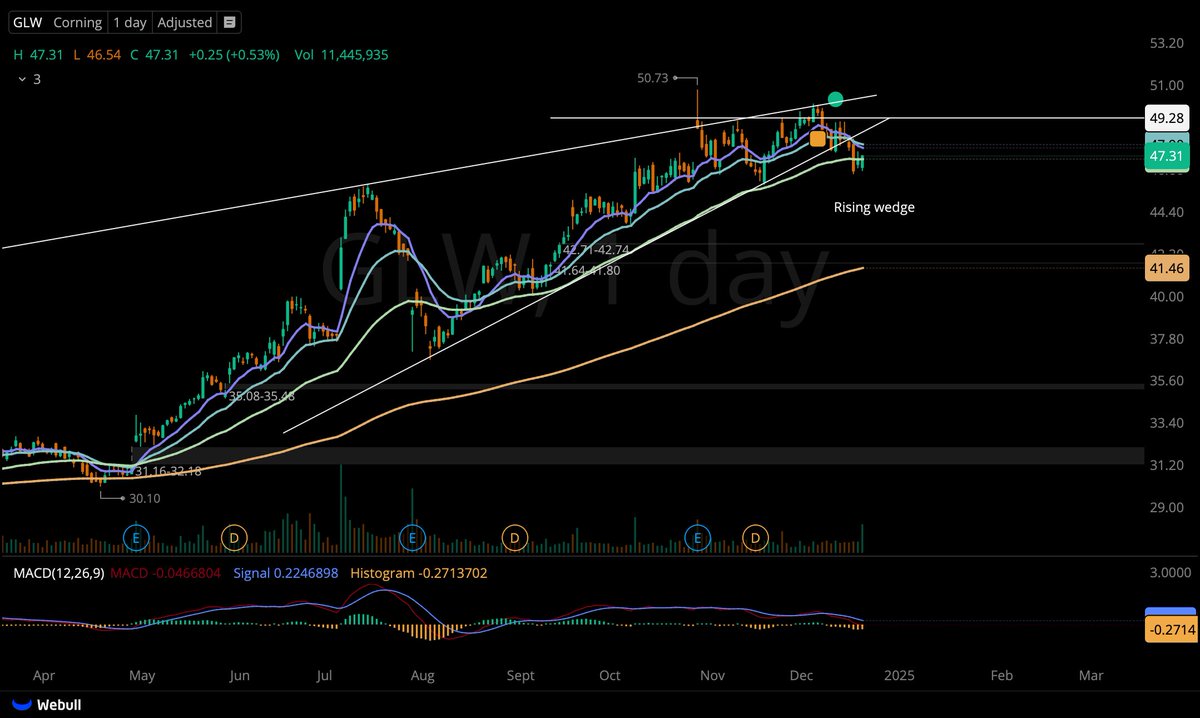Click the notes icon beside Adjusted
1200x718 pixels.
pos(230,22)
